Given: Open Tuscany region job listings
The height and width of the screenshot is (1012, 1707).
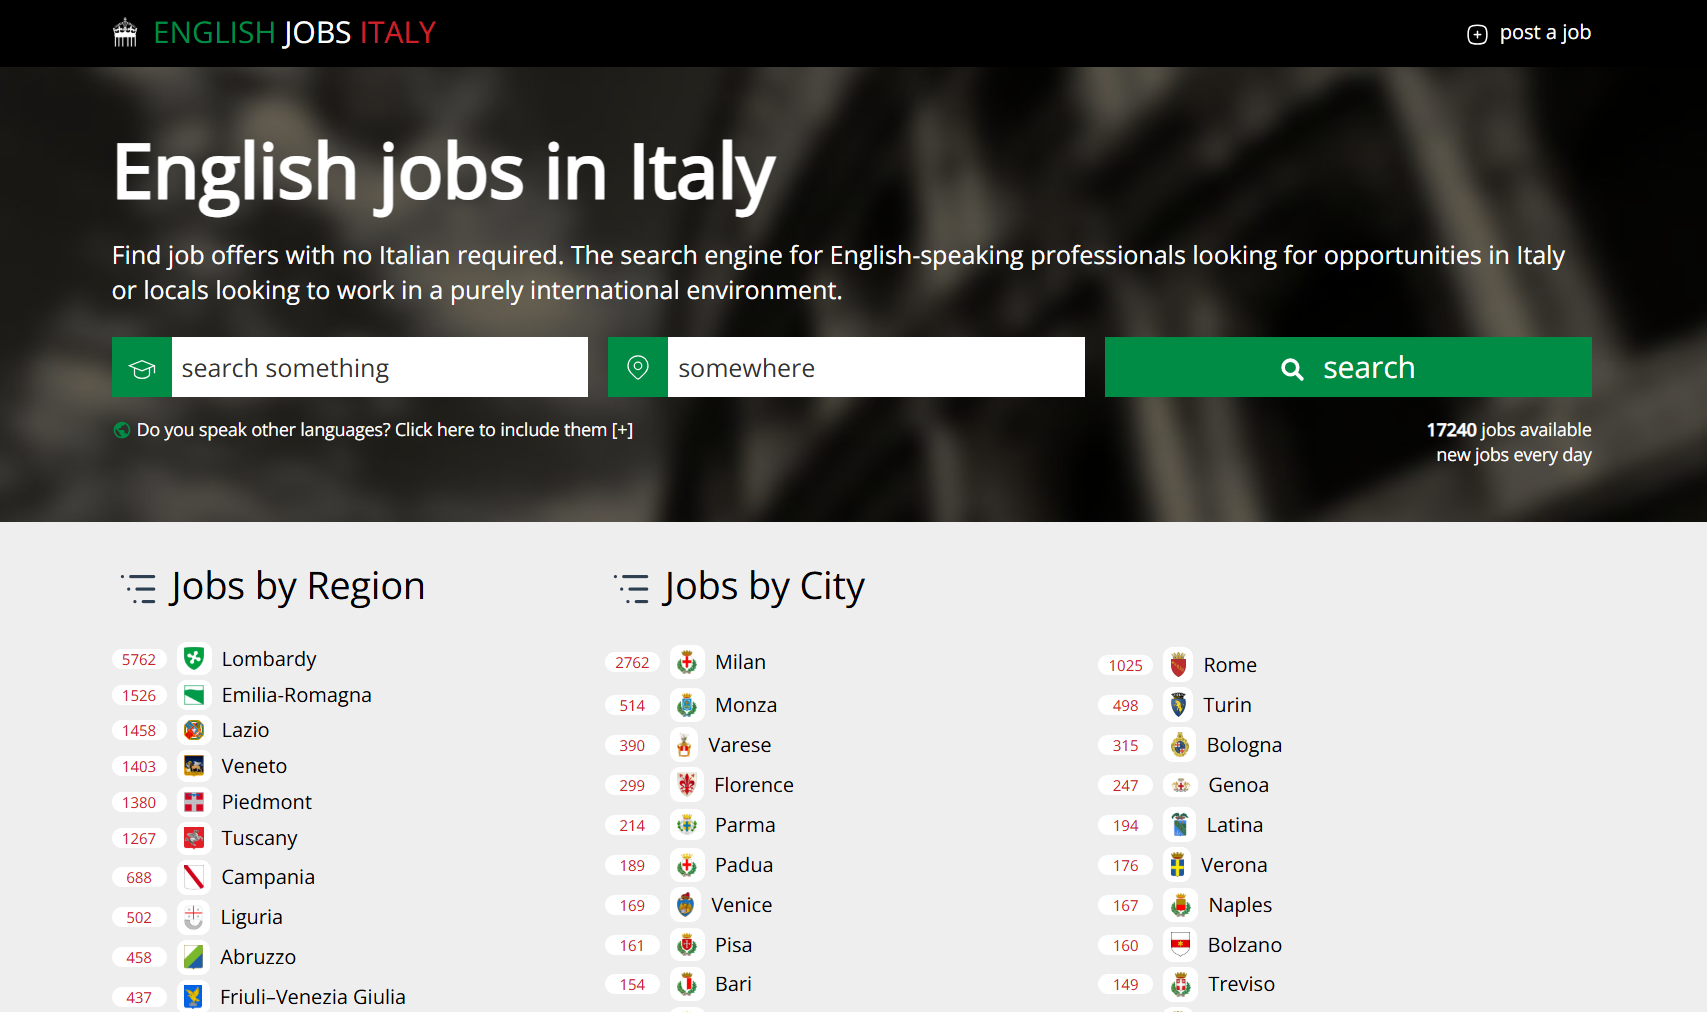Looking at the screenshot, I should point(259,838).
